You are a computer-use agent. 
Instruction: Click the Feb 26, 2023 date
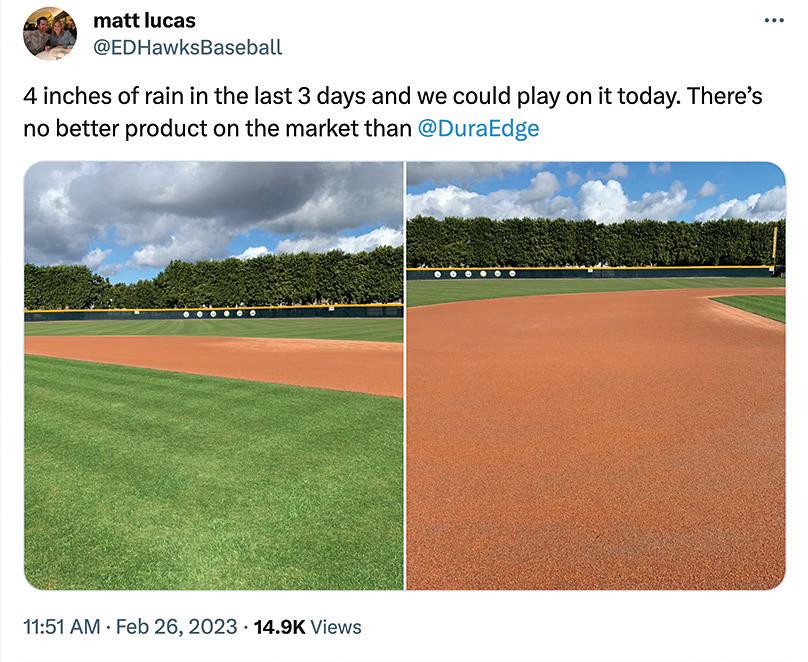click(x=176, y=627)
